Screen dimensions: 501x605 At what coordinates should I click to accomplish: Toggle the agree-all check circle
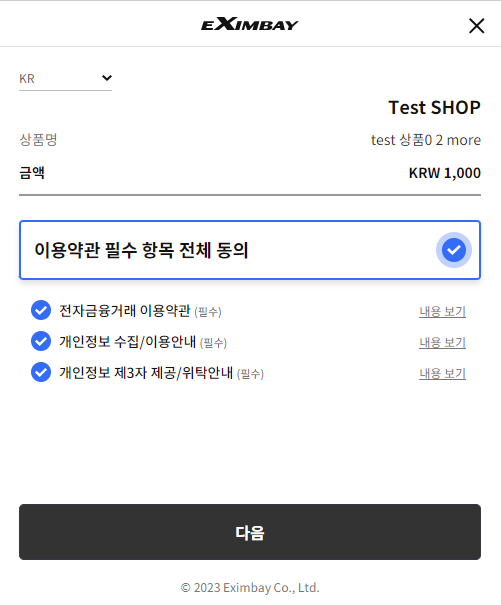pos(454,250)
